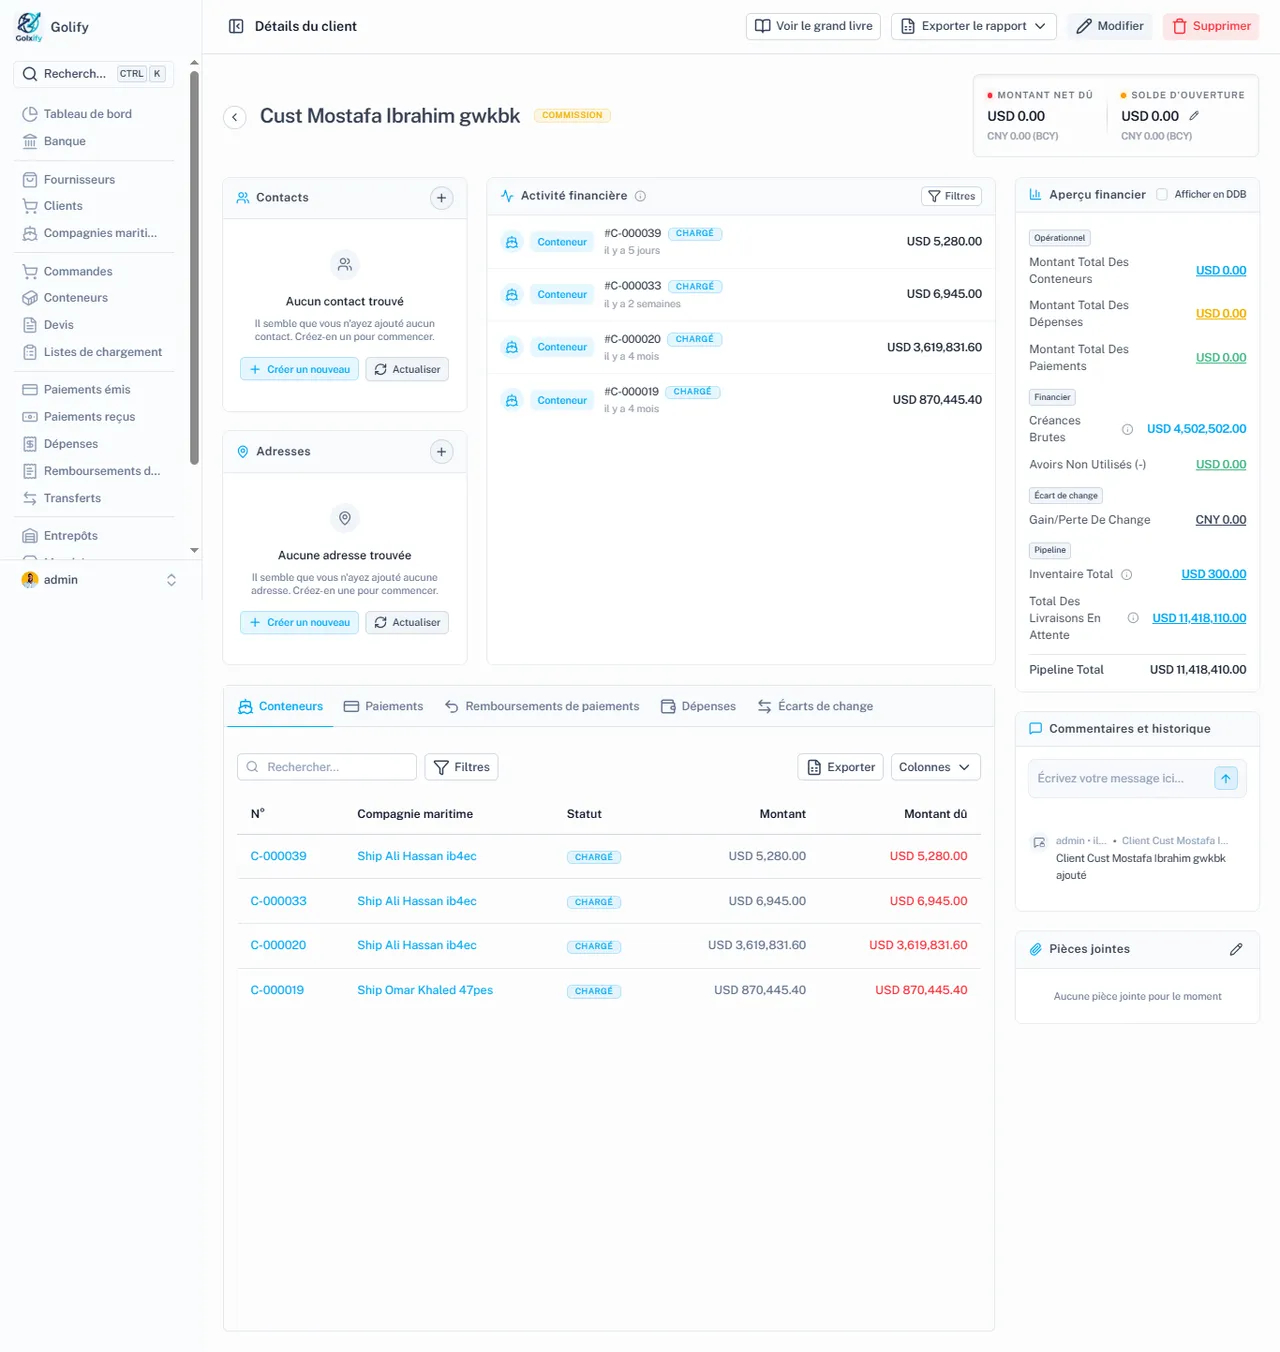Click pending deliveries value USD 11,418,110.00
The width and height of the screenshot is (1280, 1352).
coord(1199,618)
